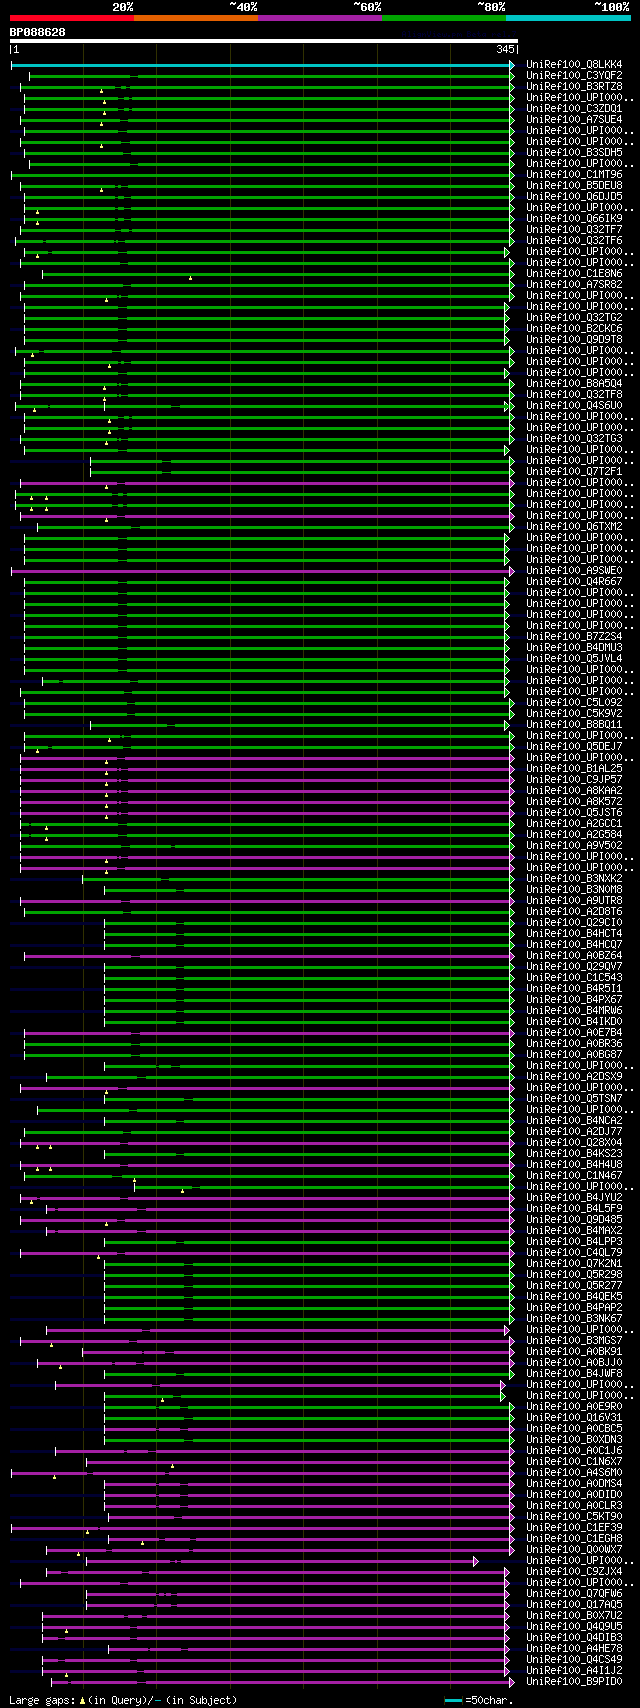Screen dimensions: 640x1708
Task: Select the UniRef100_B3MGS7 hit
Action: click(574, 1341)
